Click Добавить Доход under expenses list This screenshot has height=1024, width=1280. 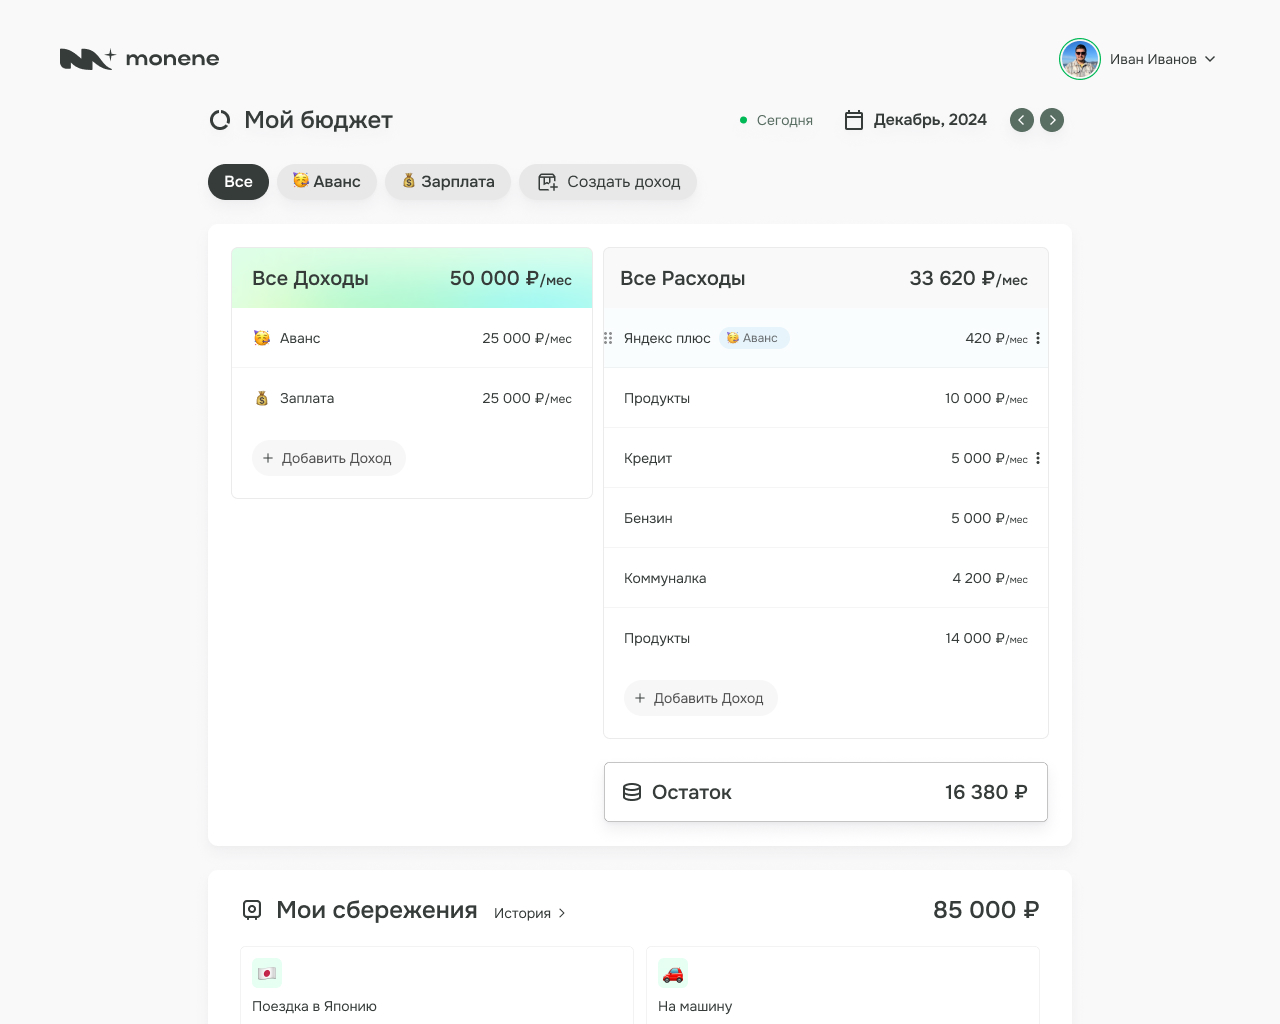click(700, 698)
